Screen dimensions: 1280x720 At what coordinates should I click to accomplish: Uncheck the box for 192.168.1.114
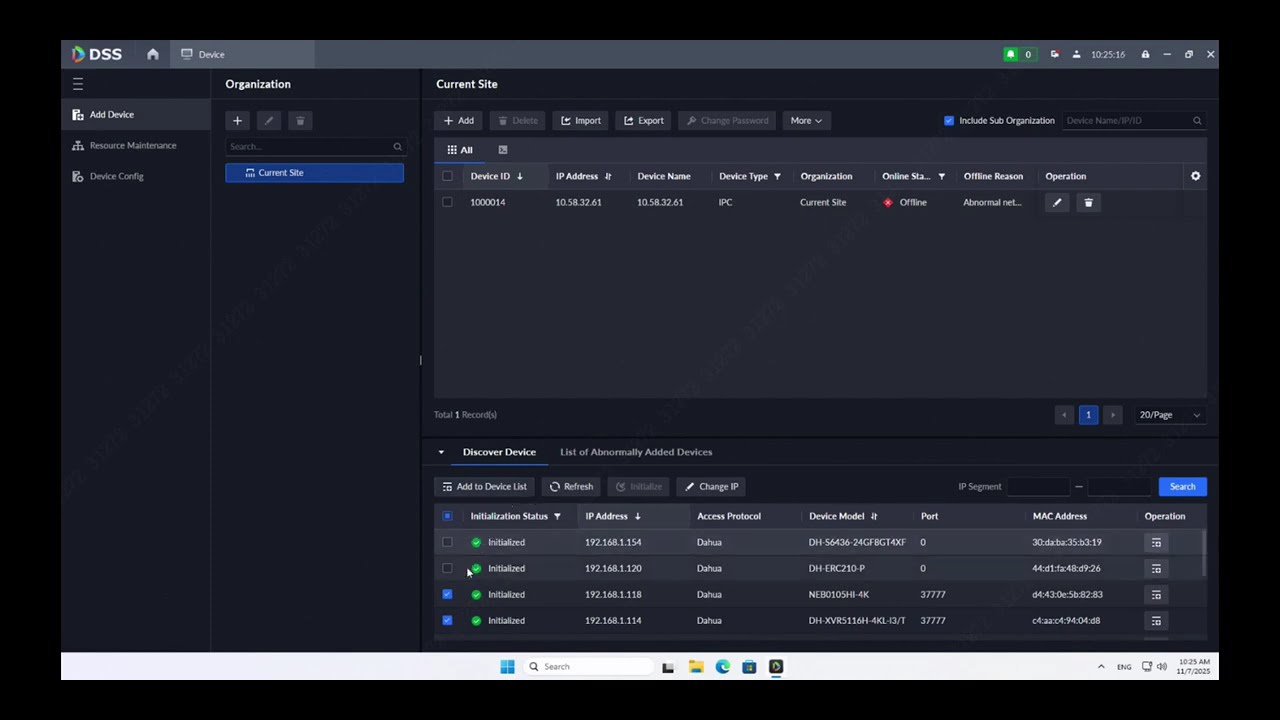(x=447, y=620)
